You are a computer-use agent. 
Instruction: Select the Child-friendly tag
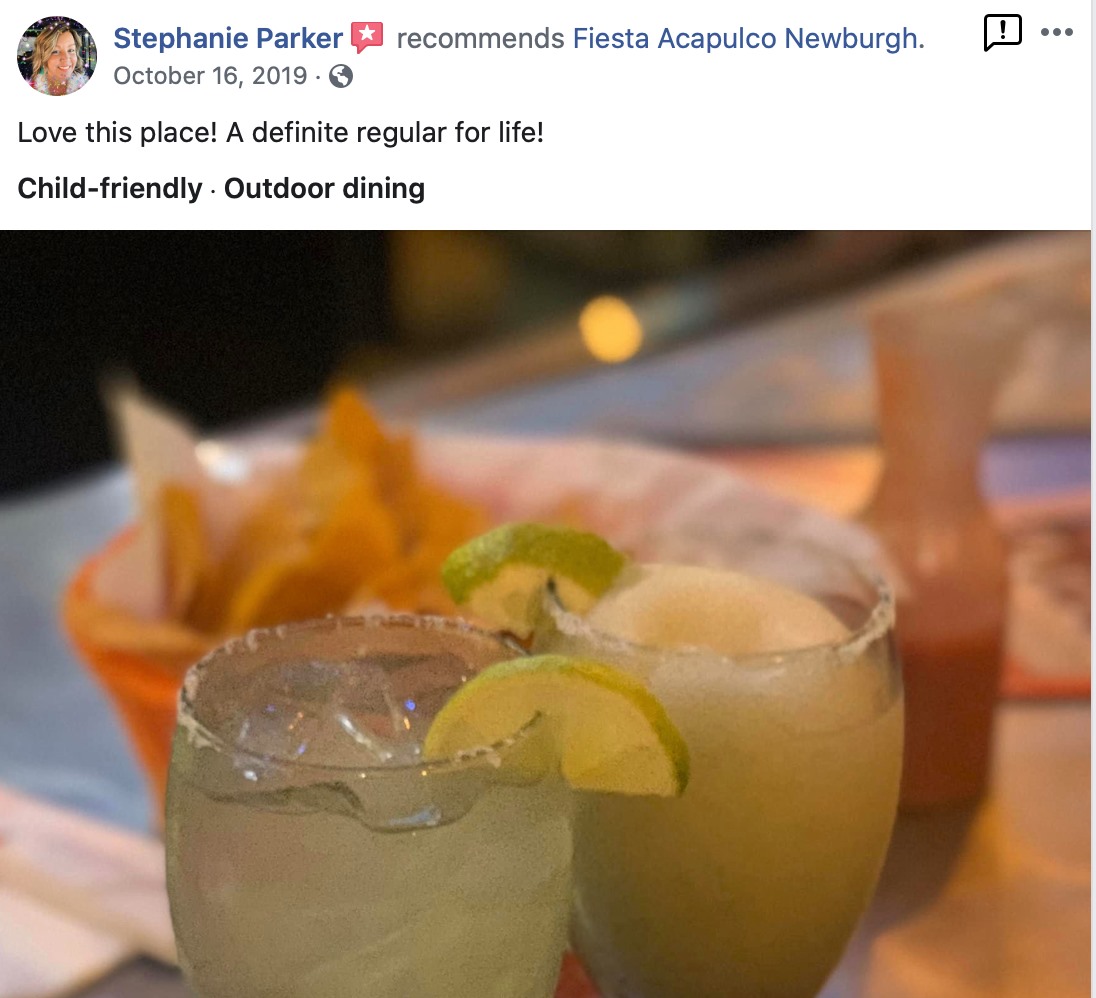pos(110,188)
